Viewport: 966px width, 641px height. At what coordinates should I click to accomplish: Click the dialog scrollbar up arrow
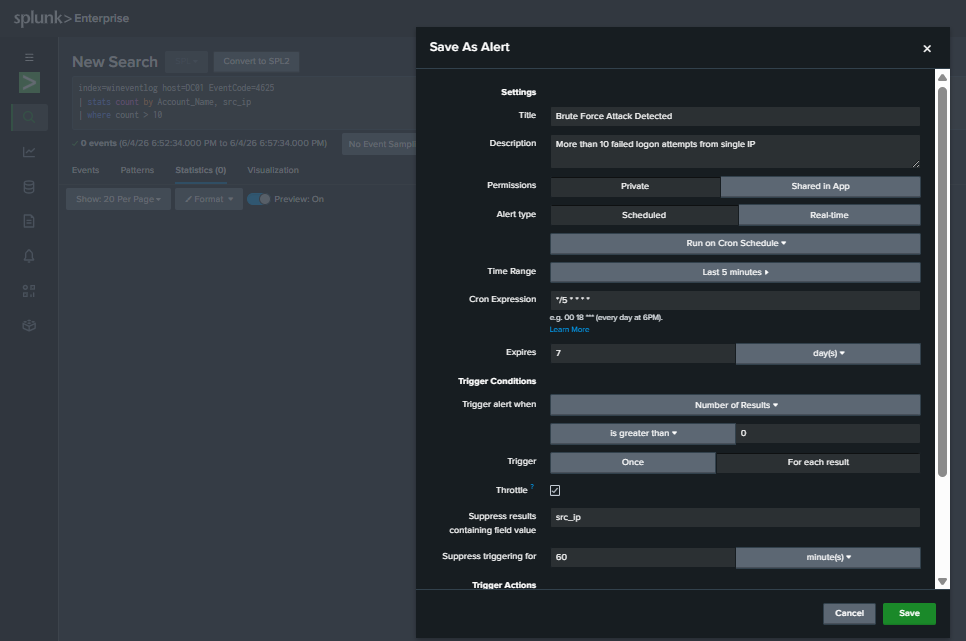tap(942, 78)
